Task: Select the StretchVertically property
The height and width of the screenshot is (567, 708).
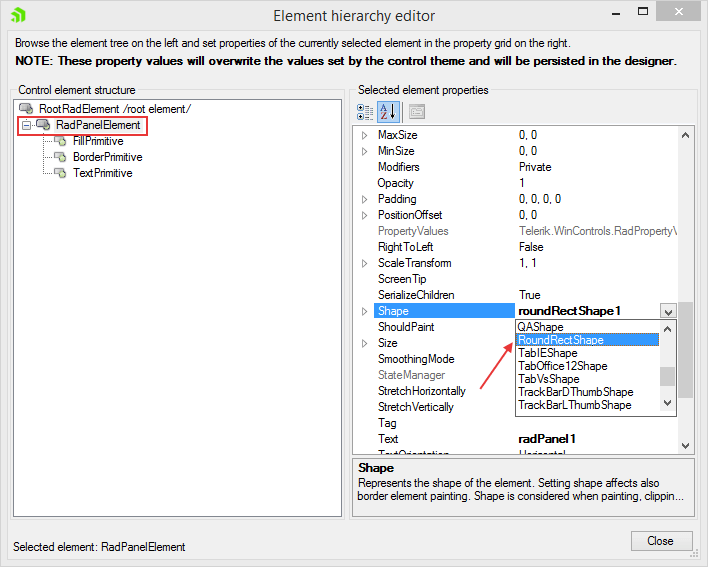Action: pos(415,407)
